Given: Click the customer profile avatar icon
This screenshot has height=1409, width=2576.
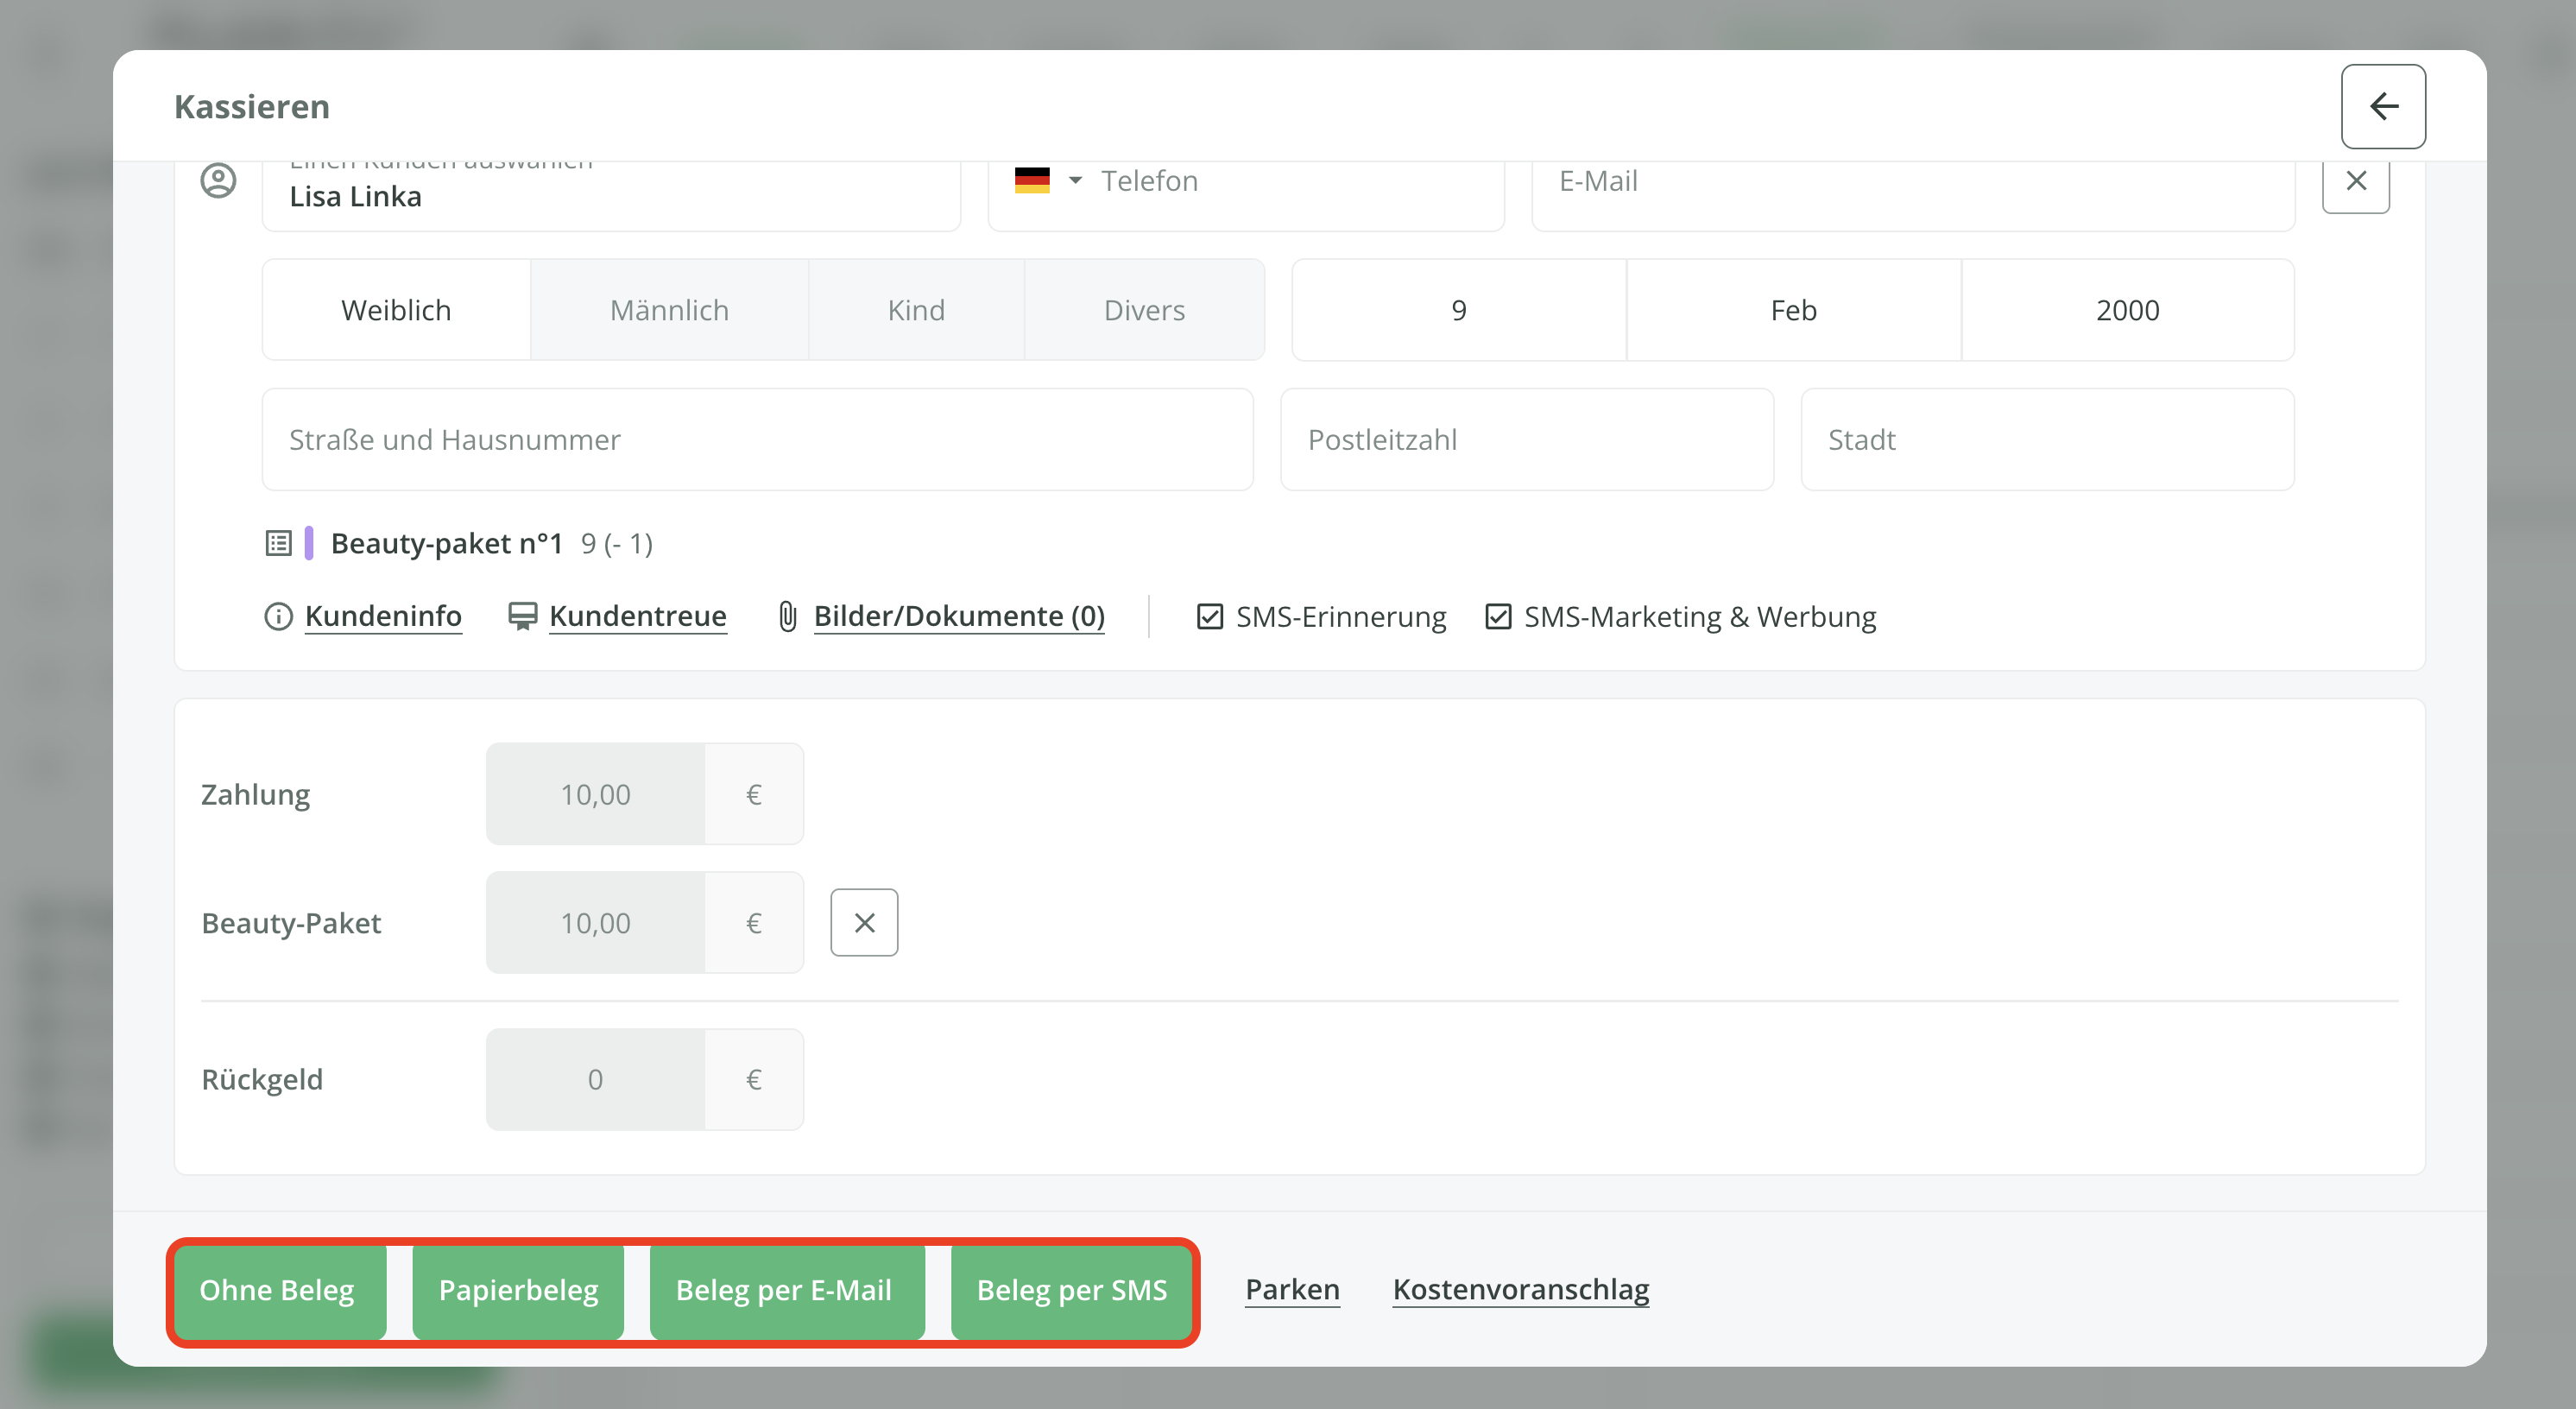Looking at the screenshot, I should (218, 181).
